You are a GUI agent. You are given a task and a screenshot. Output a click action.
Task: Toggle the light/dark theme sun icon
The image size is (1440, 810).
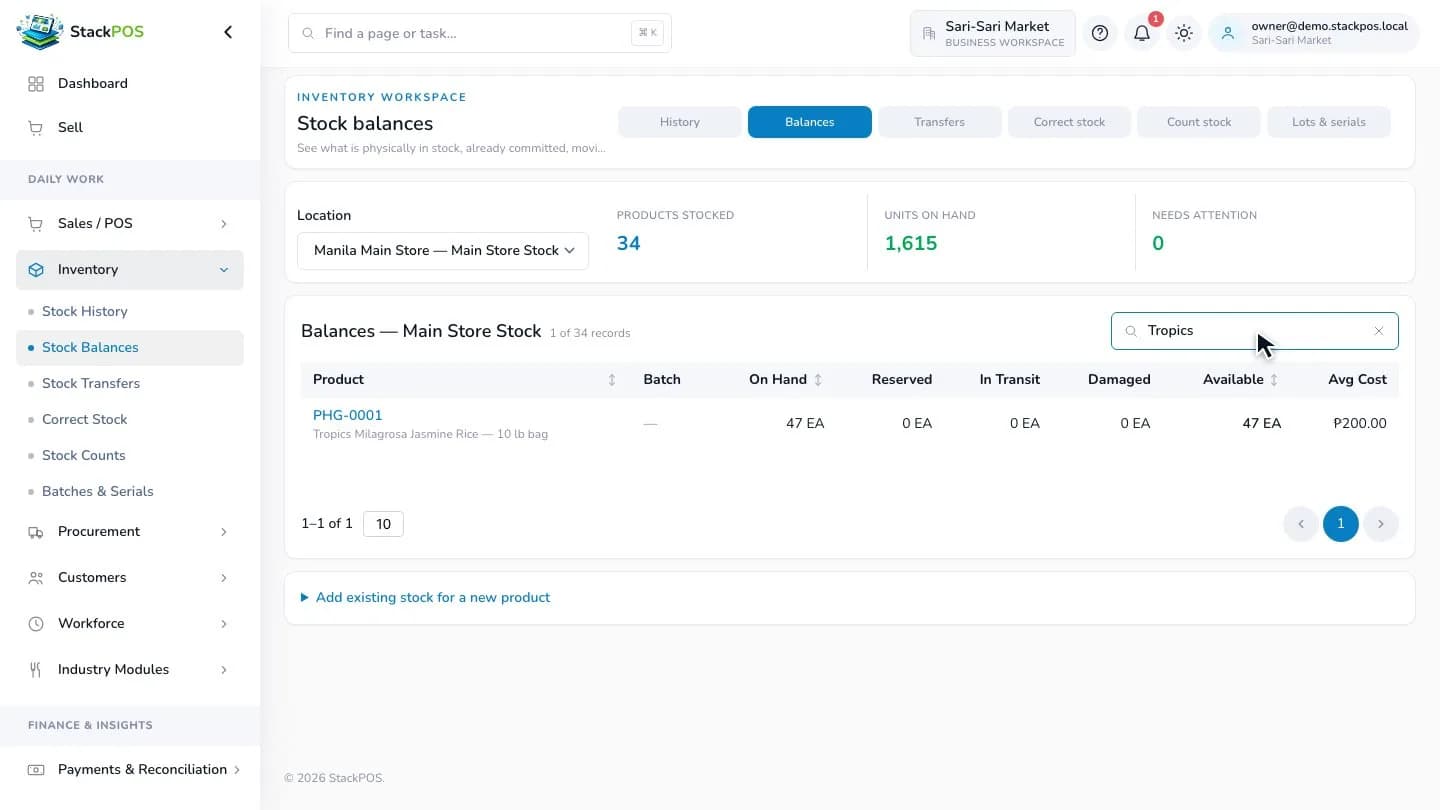point(1184,33)
